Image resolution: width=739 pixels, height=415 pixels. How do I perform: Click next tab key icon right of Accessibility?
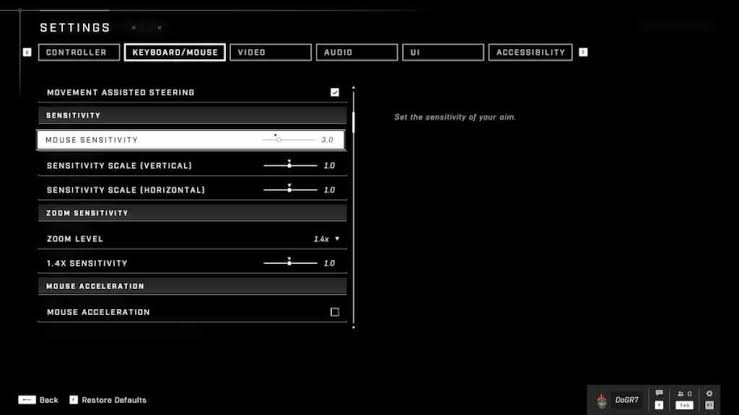tap(583, 52)
